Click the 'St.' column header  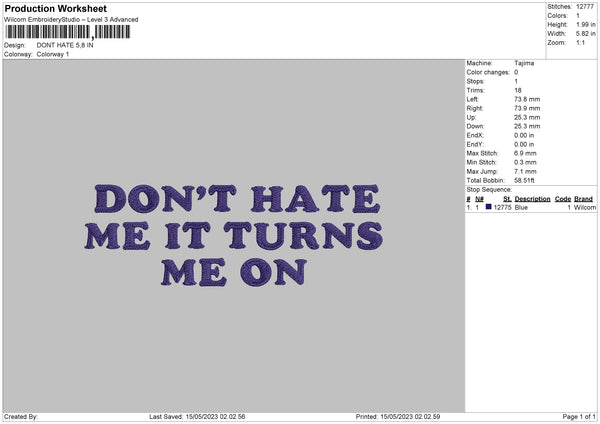point(507,199)
